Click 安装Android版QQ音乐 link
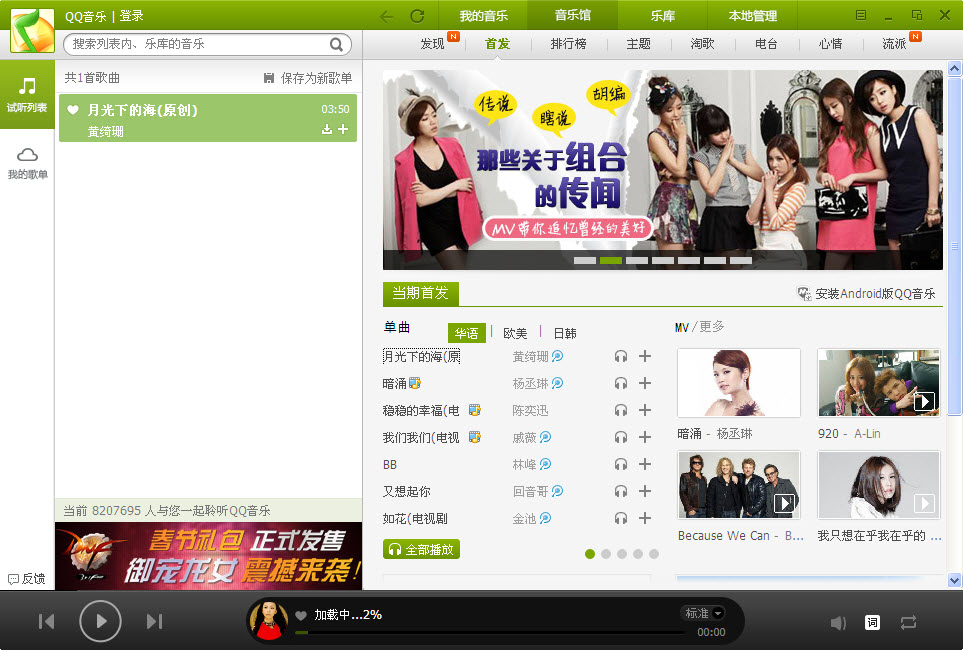Image resolution: width=963 pixels, height=650 pixels. click(867, 294)
